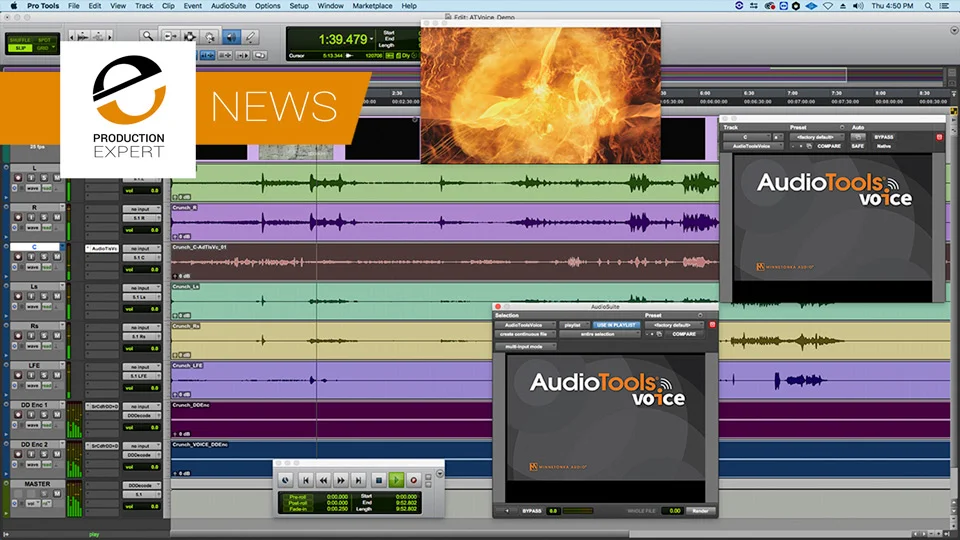Mute the C track

(x=57, y=257)
